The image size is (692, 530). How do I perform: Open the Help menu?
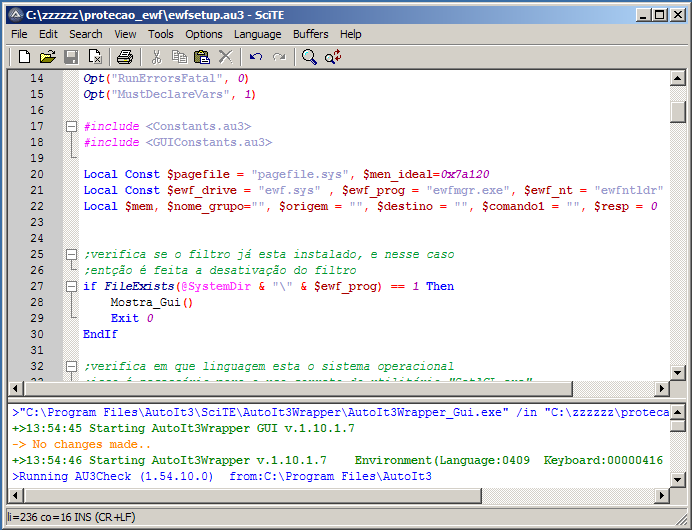coord(350,34)
